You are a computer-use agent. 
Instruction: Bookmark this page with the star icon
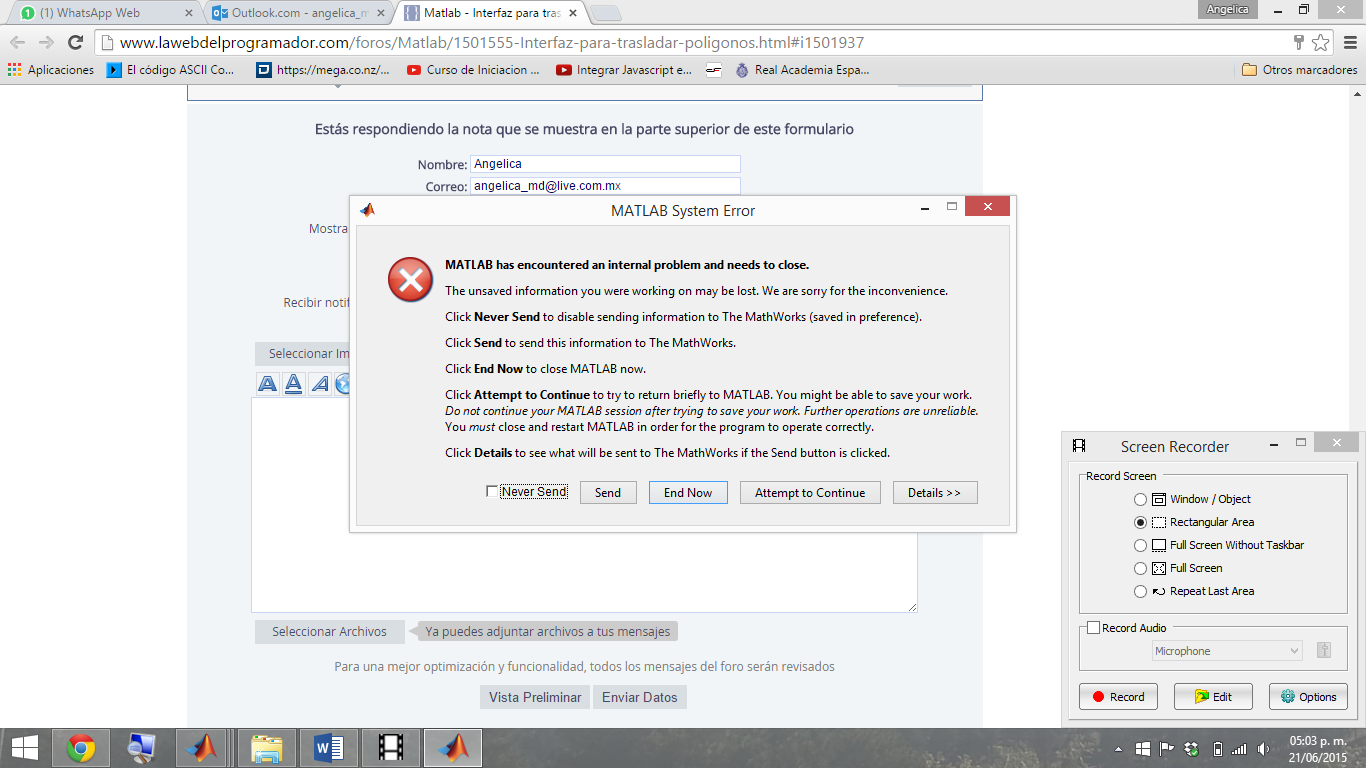[1321, 43]
